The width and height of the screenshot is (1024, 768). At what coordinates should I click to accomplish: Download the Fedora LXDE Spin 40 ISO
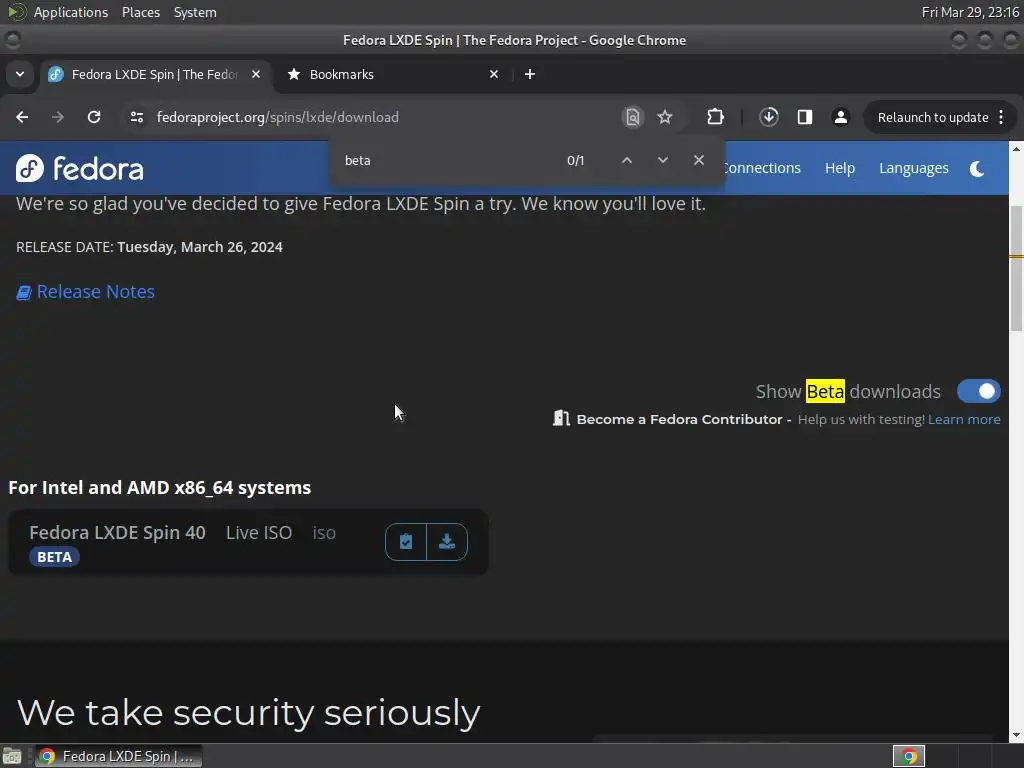tap(447, 541)
